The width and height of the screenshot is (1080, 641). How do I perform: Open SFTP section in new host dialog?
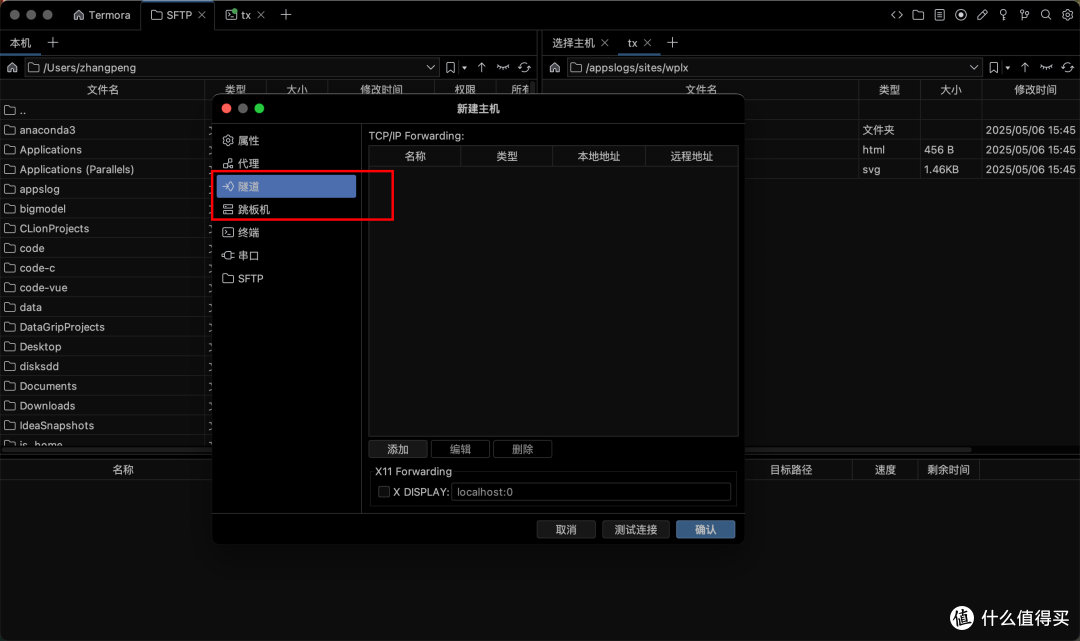coord(287,278)
